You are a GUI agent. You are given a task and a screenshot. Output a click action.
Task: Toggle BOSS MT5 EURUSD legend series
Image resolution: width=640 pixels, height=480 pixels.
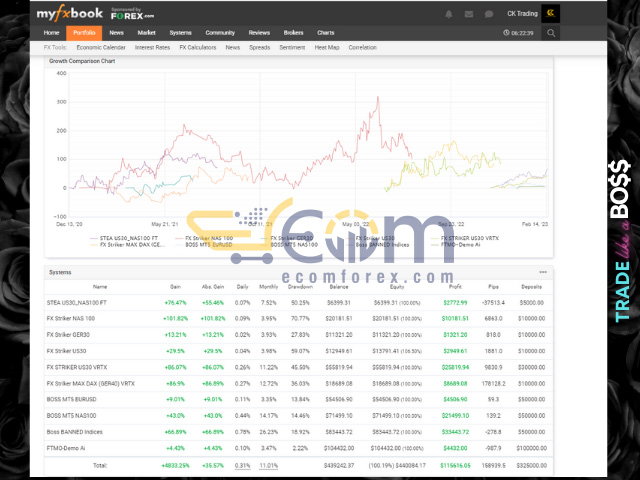[x=204, y=244]
